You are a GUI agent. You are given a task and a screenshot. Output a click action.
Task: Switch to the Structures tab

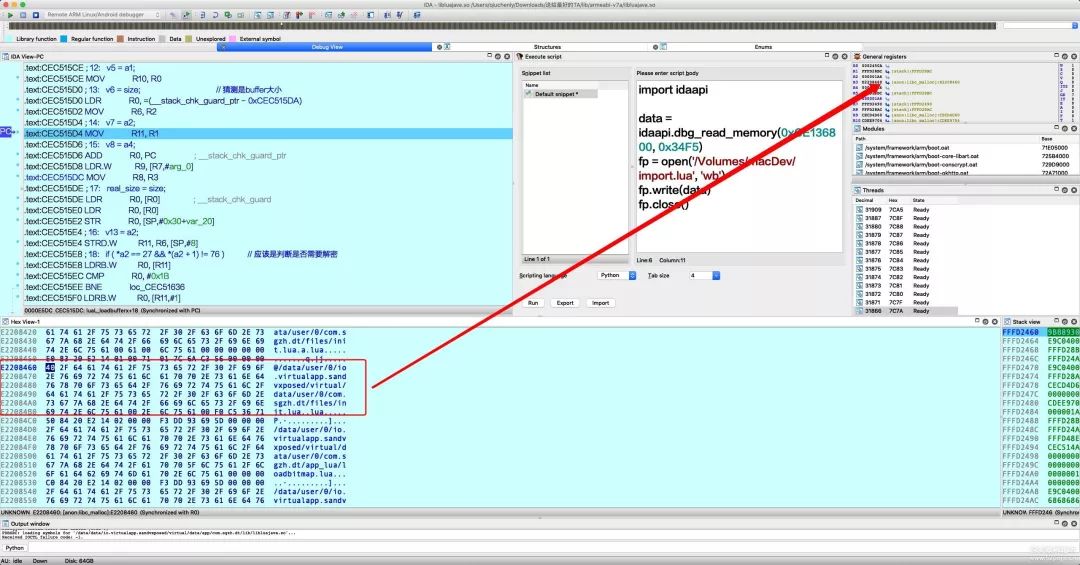pyautogui.click(x=547, y=47)
